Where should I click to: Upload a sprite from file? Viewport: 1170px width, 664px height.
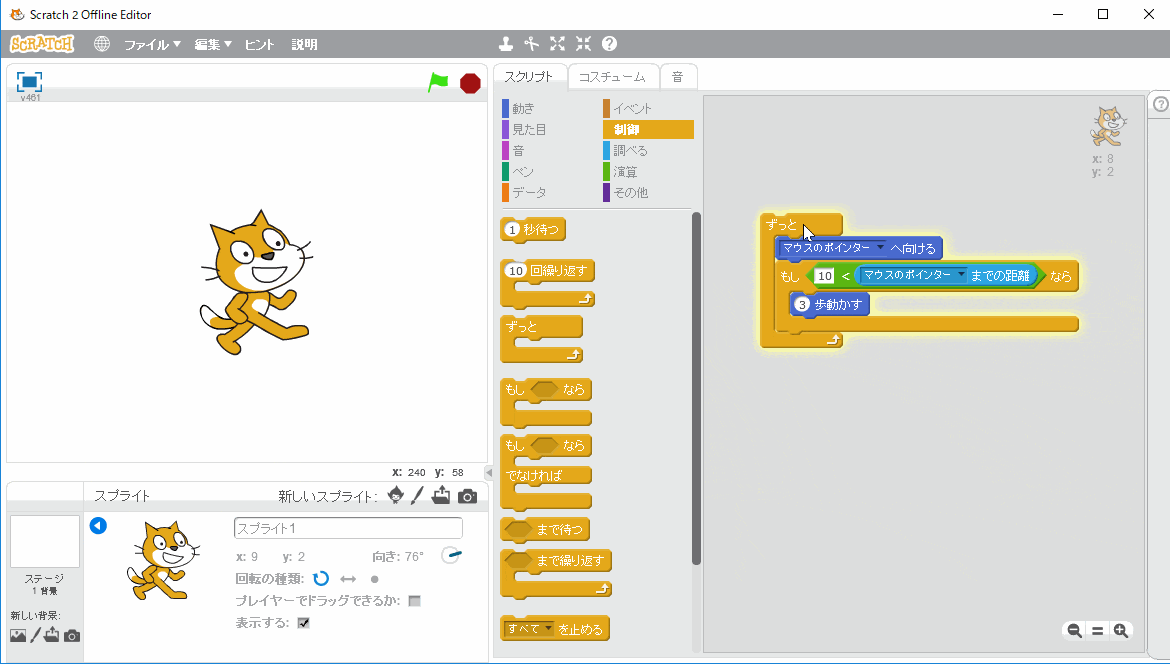pos(441,495)
